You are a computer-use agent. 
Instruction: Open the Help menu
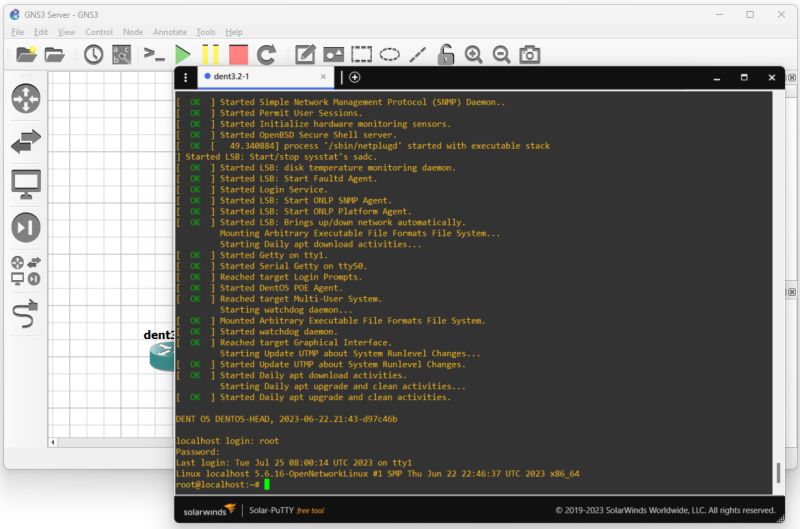pos(234,32)
